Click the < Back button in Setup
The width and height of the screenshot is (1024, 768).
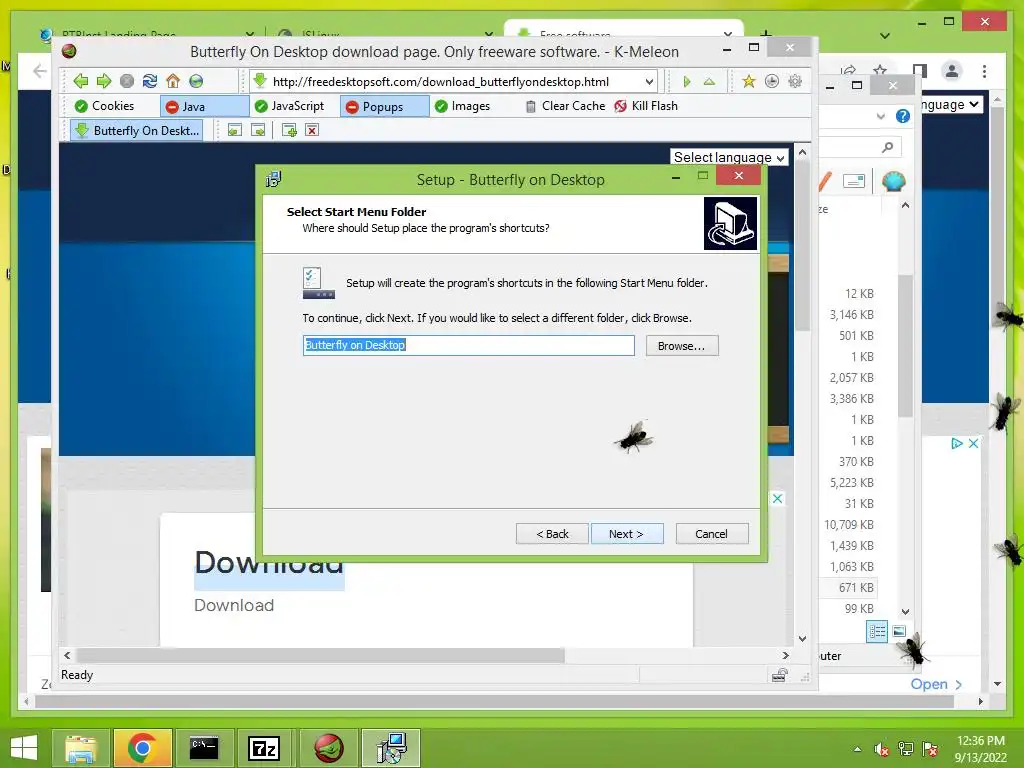coord(552,534)
